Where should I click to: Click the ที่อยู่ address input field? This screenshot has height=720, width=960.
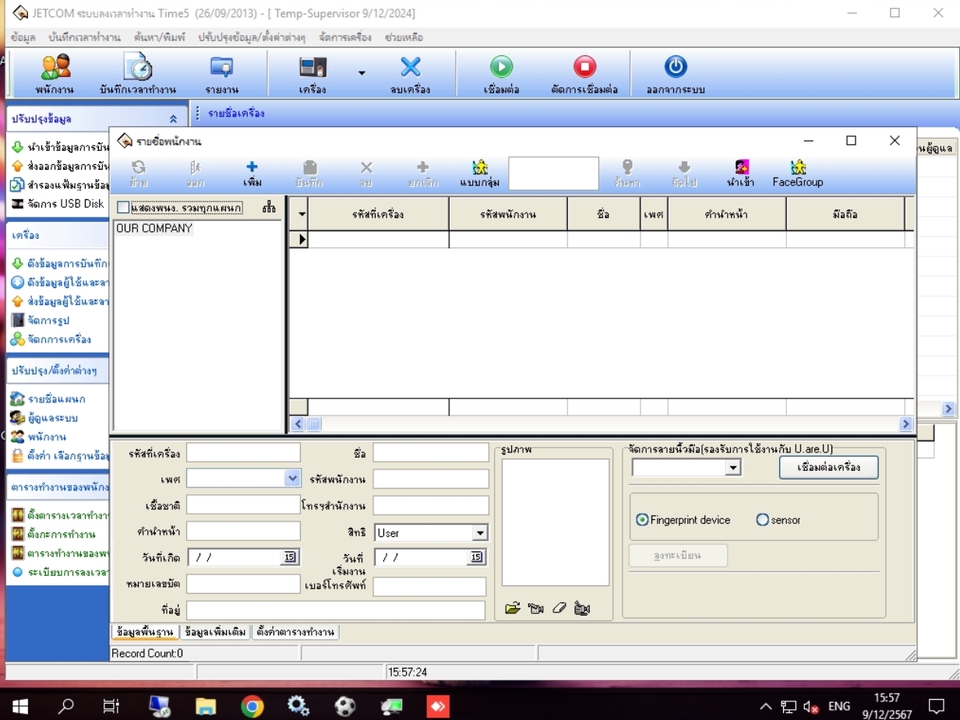(x=336, y=610)
